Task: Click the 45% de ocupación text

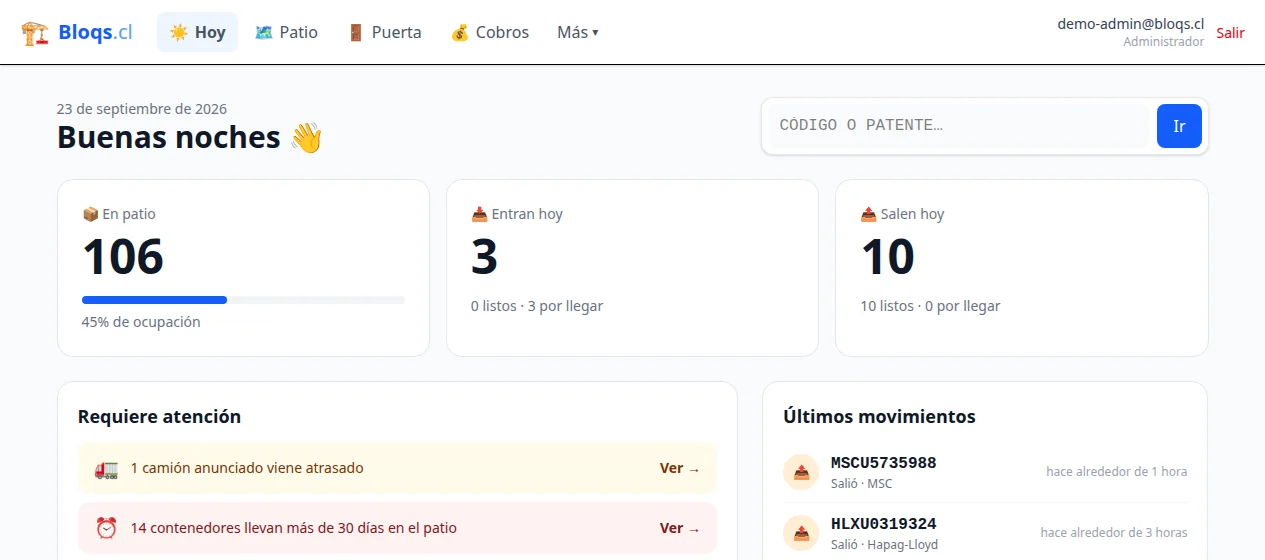Action: pos(141,322)
